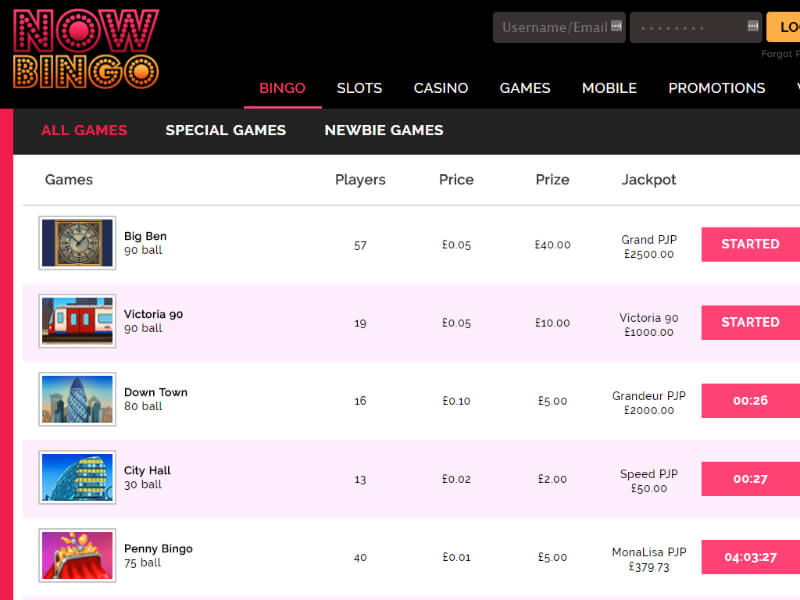Viewport: 800px width, 600px height.
Task: Join Down Town via 00:26 timer button
Action: point(751,401)
